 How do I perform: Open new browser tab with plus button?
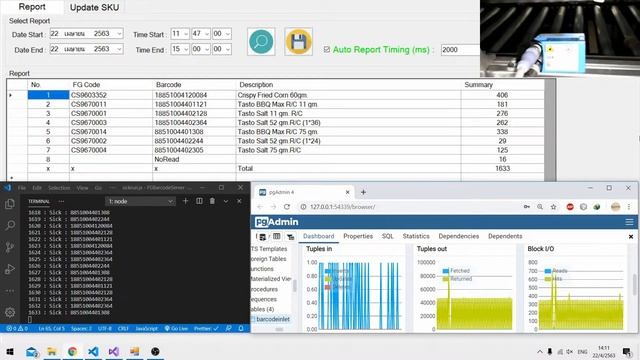(363, 192)
